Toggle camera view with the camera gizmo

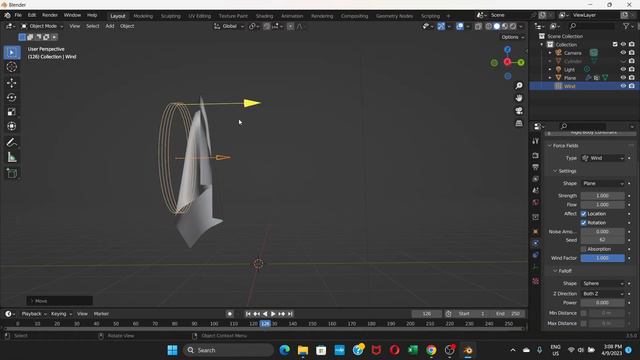pyautogui.click(x=519, y=111)
